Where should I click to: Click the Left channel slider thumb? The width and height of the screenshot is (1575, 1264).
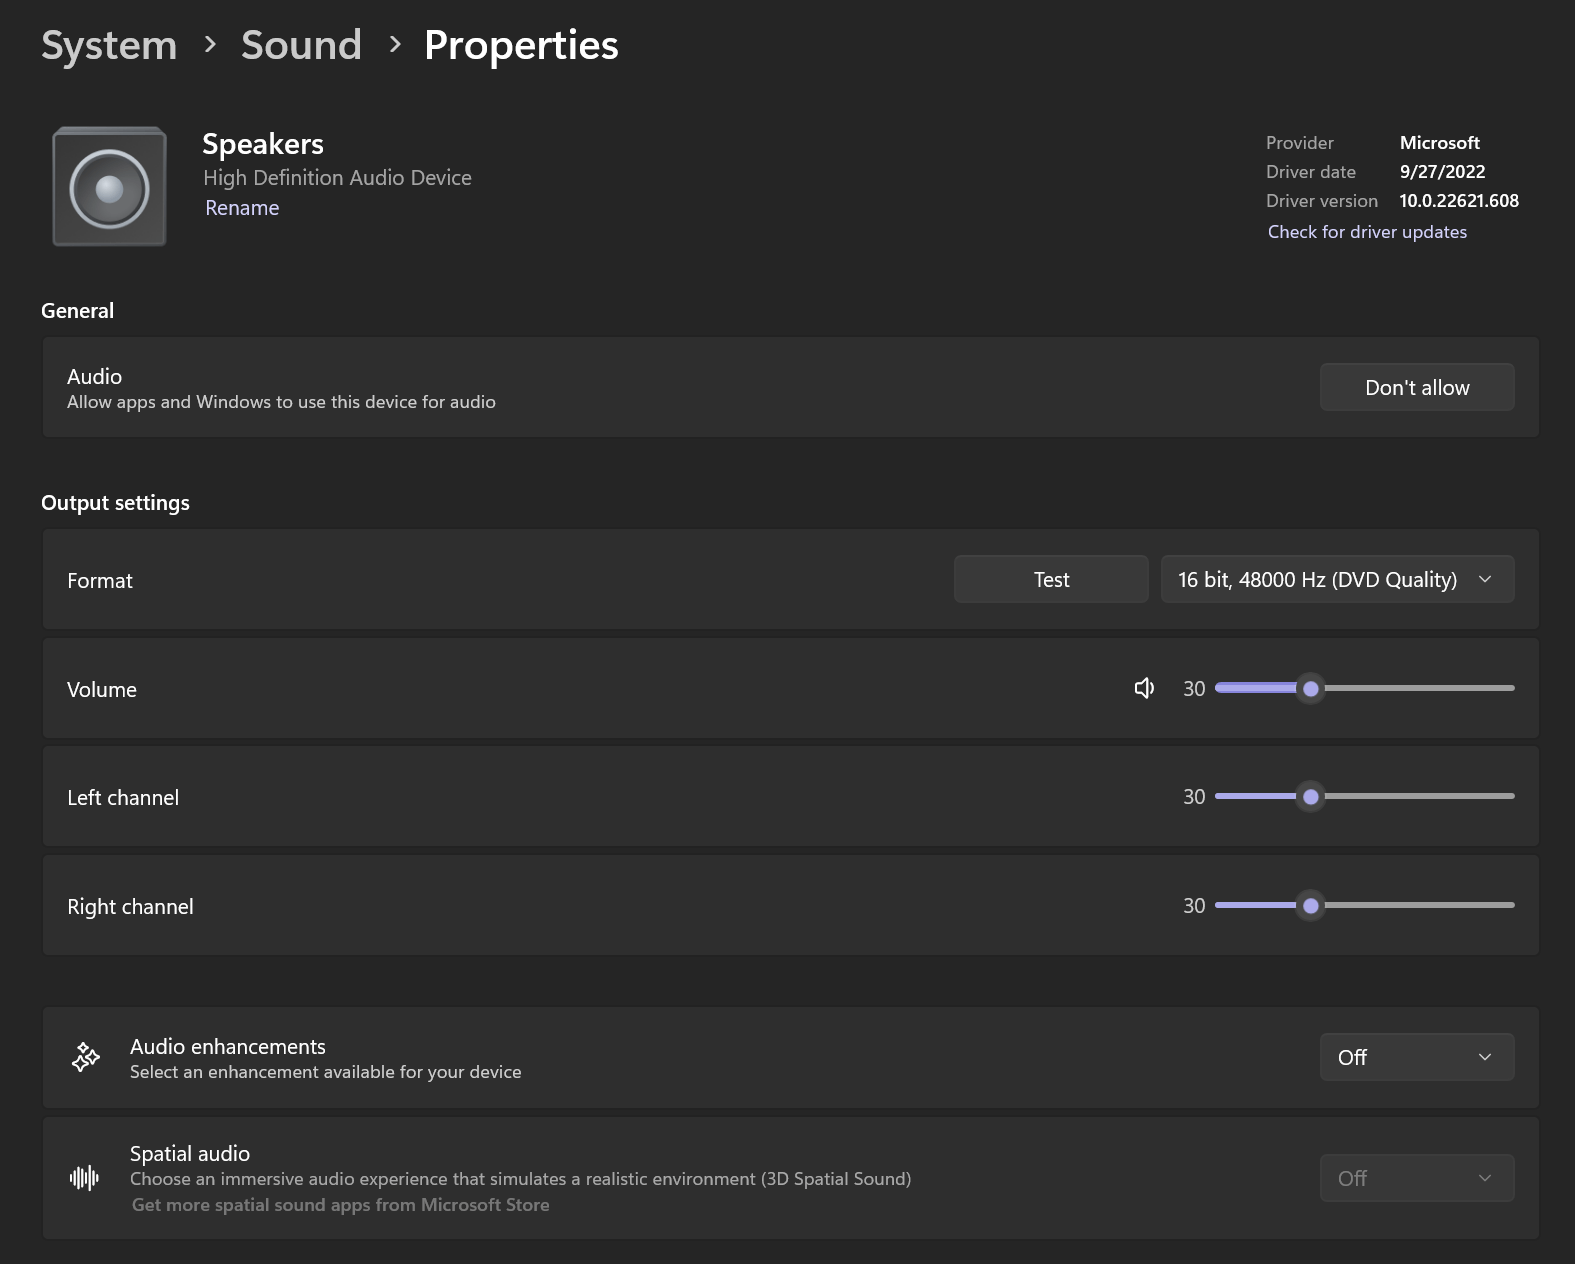(x=1310, y=797)
